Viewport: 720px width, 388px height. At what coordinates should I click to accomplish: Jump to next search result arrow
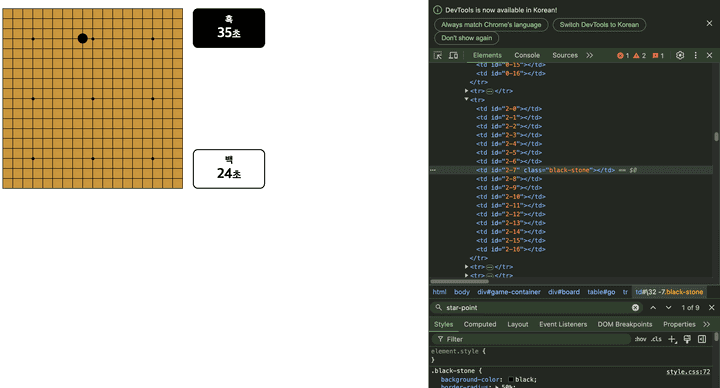[x=669, y=308]
